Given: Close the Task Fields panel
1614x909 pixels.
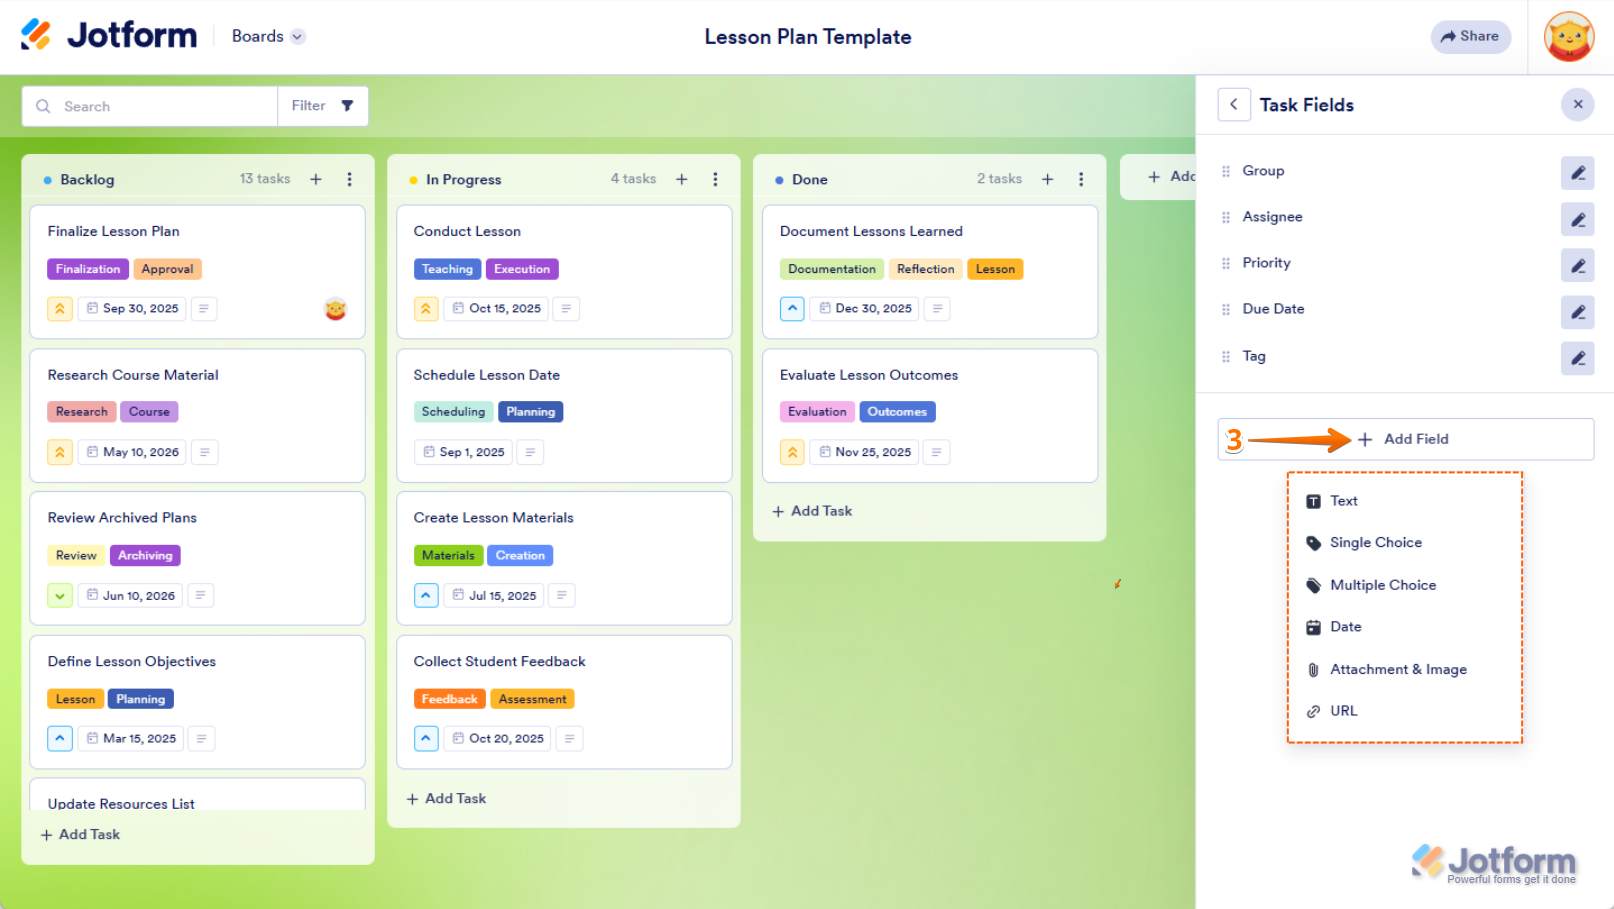Looking at the screenshot, I should (x=1577, y=104).
